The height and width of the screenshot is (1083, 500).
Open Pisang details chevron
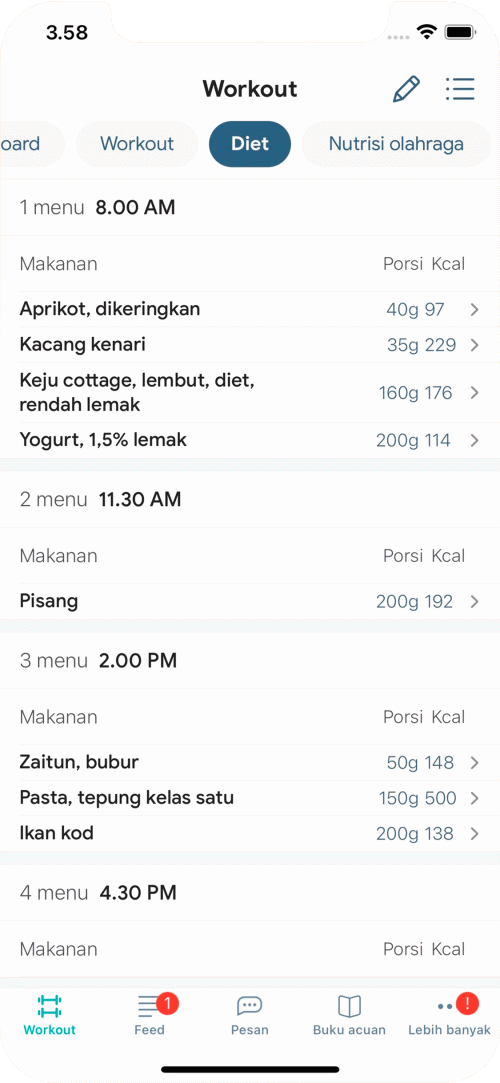(474, 602)
